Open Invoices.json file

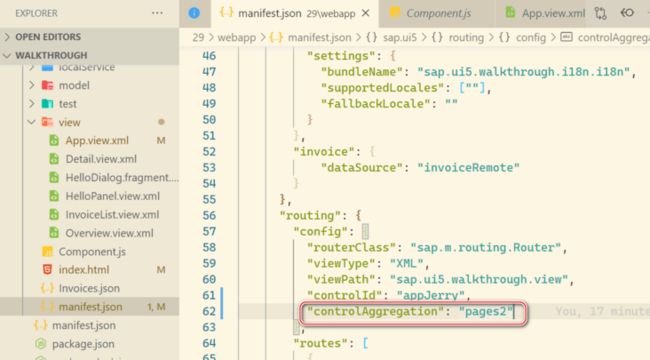click(x=89, y=288)
